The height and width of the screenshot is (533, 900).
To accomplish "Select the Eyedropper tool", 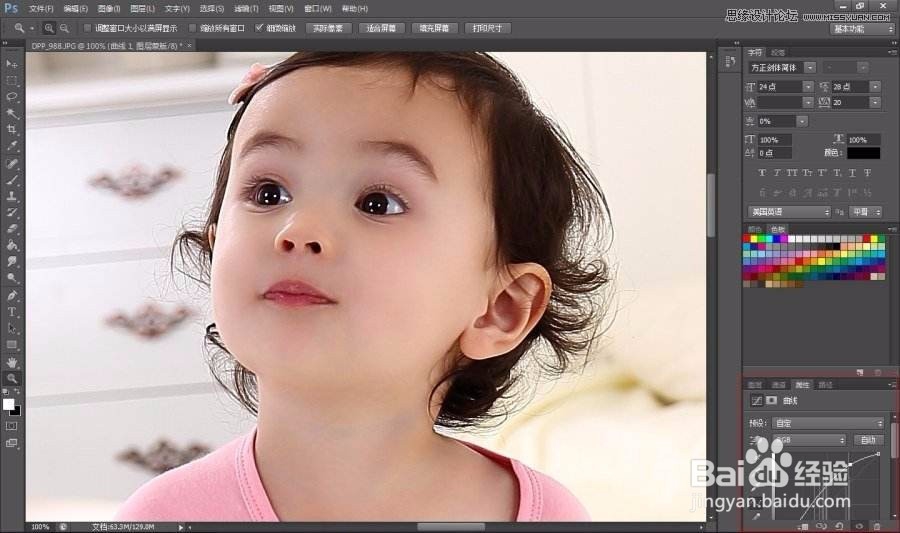I will click(x=11, y=146).
